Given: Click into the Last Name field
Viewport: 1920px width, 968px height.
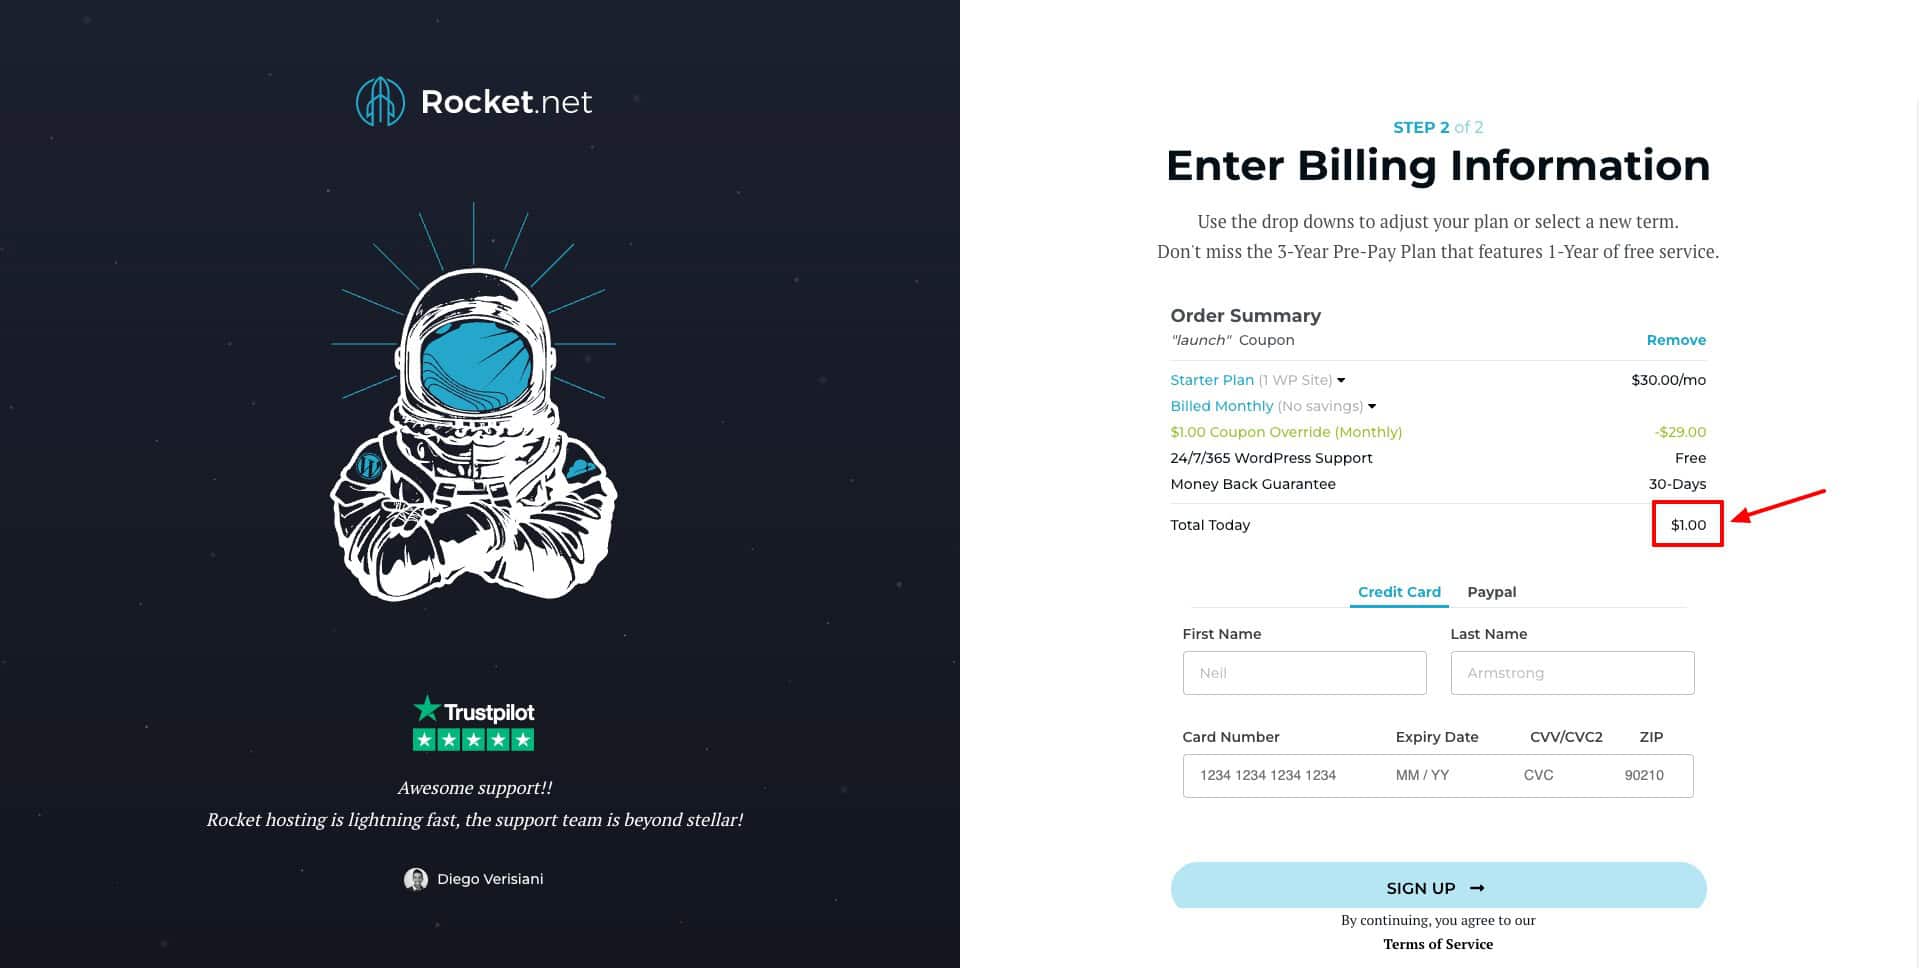Looking at the screenshot, I should pos(1572,673).
